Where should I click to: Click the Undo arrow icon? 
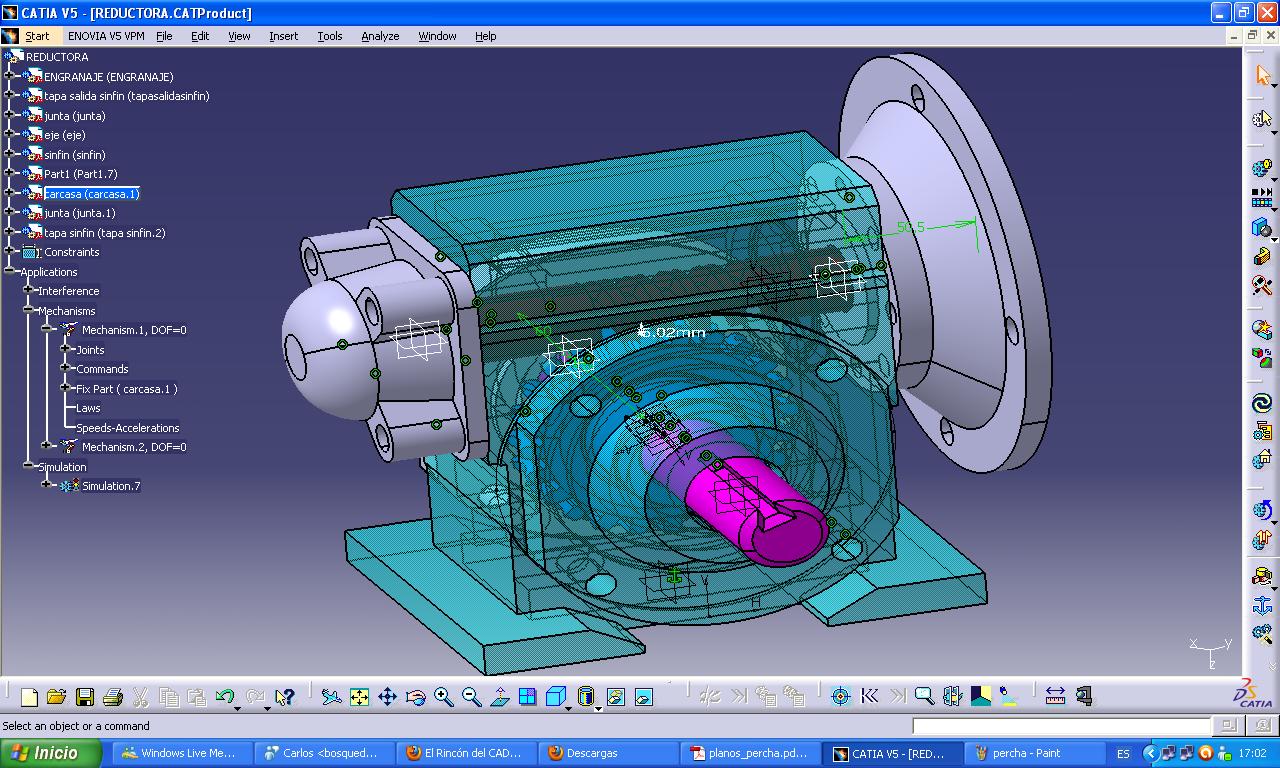pos(224,697)
